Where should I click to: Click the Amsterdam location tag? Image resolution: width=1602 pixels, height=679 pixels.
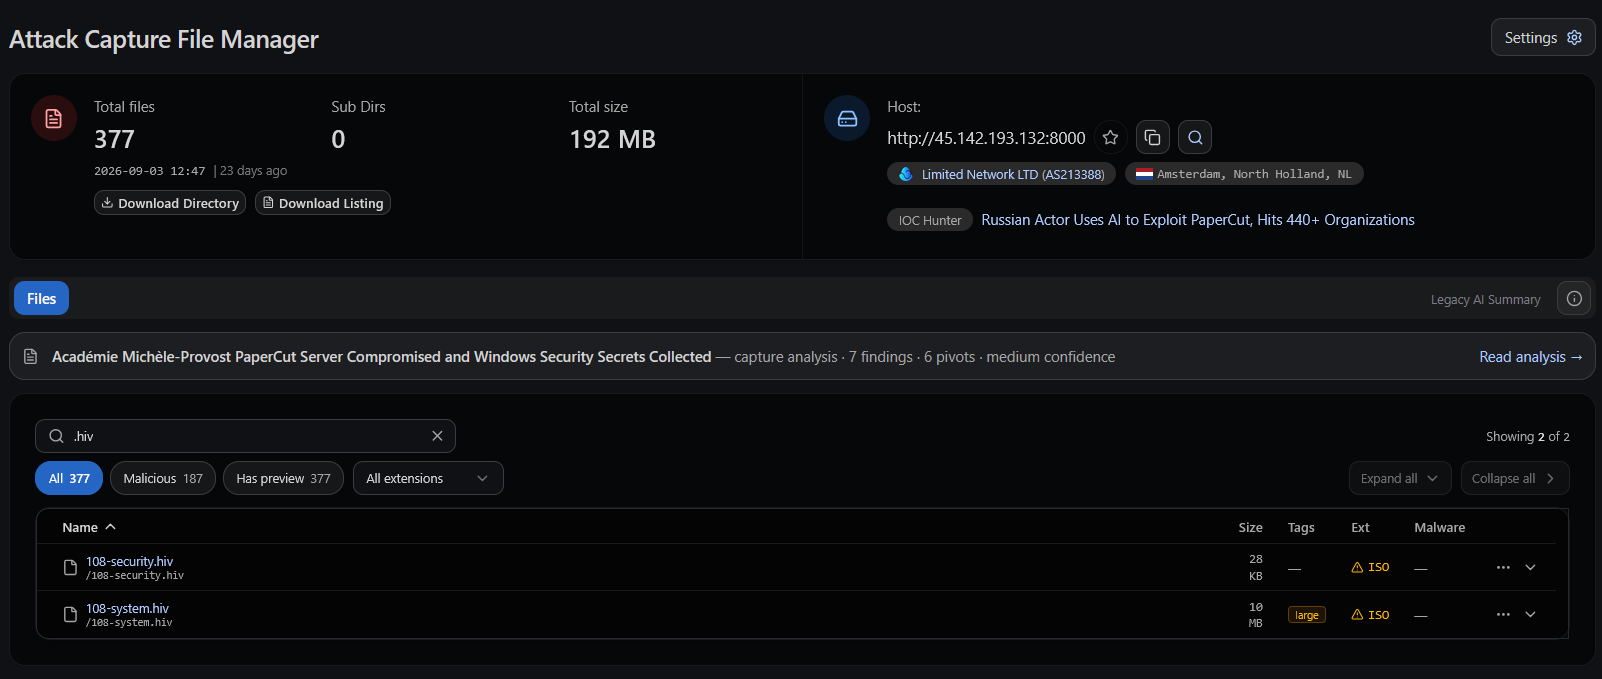pos(1244,174)
